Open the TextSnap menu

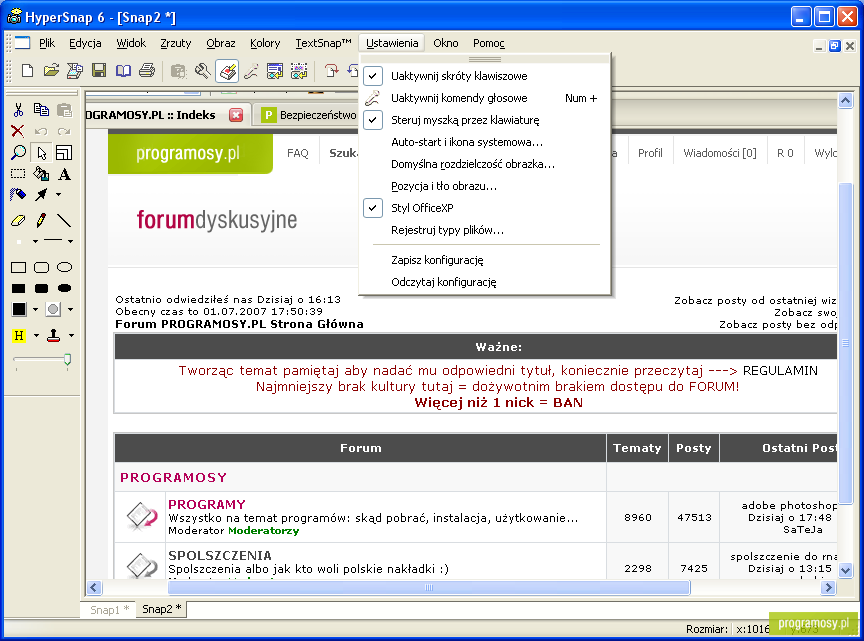pyautogui.click(x=323, y=43)
